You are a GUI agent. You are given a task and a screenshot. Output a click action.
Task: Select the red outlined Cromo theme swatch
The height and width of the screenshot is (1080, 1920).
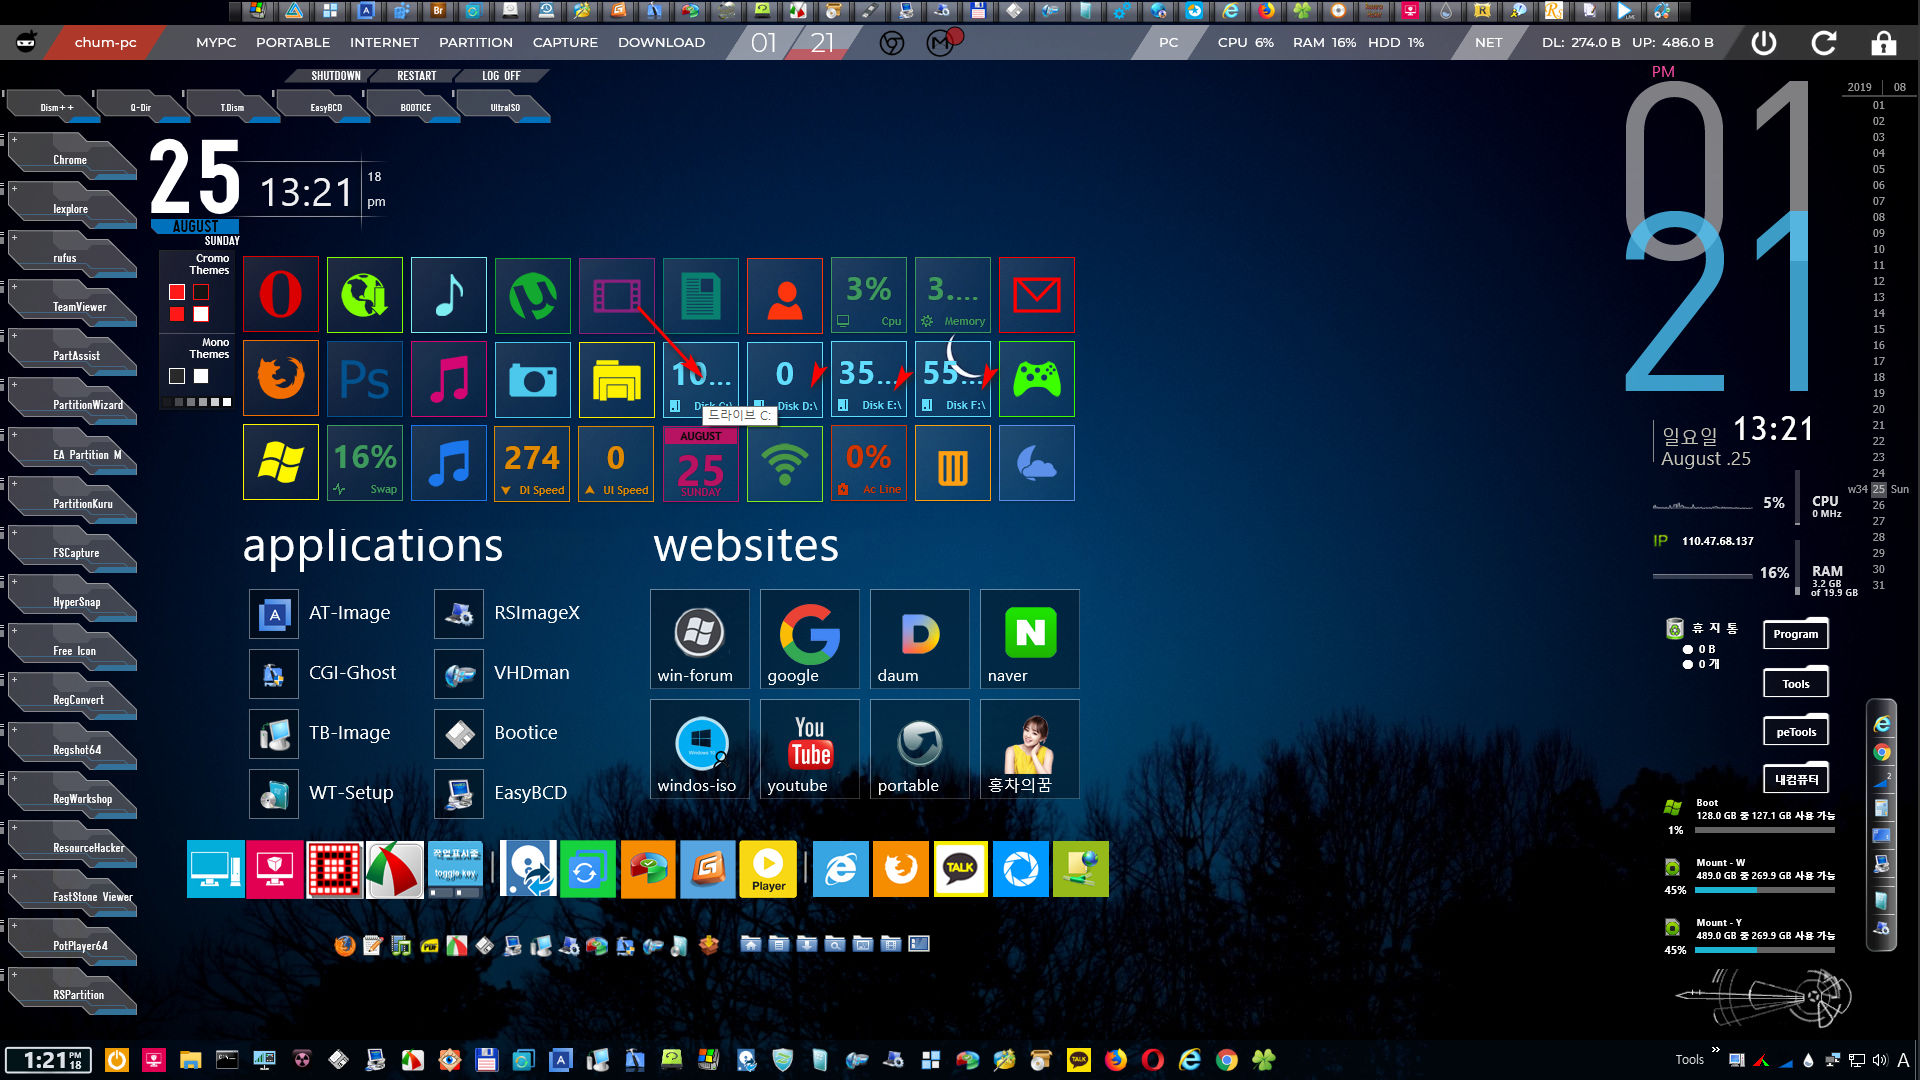(x=201, y=292)
